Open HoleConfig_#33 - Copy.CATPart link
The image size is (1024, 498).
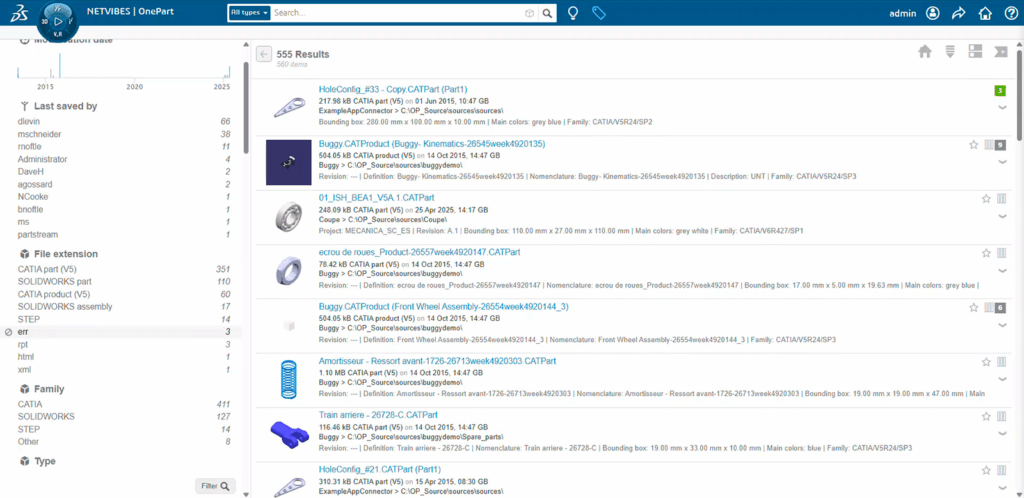pos(393,89)
